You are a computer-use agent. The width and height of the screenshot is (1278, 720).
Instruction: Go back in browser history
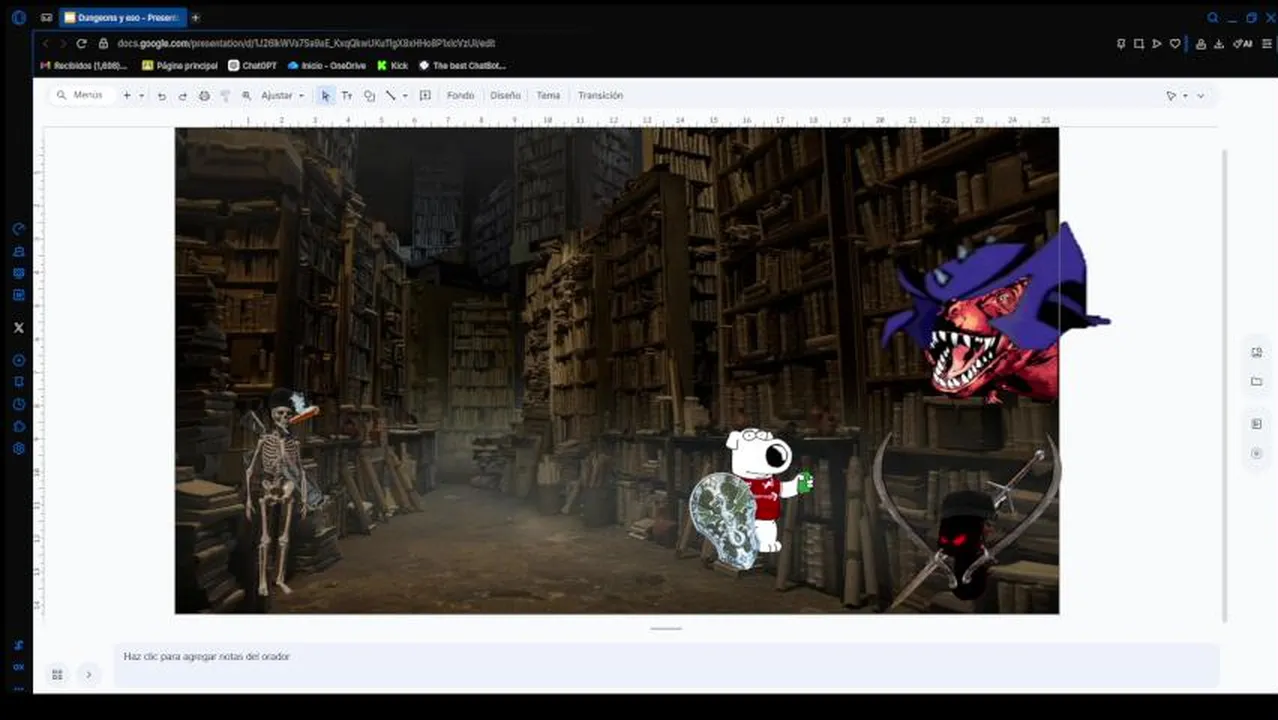click(45, 43)
